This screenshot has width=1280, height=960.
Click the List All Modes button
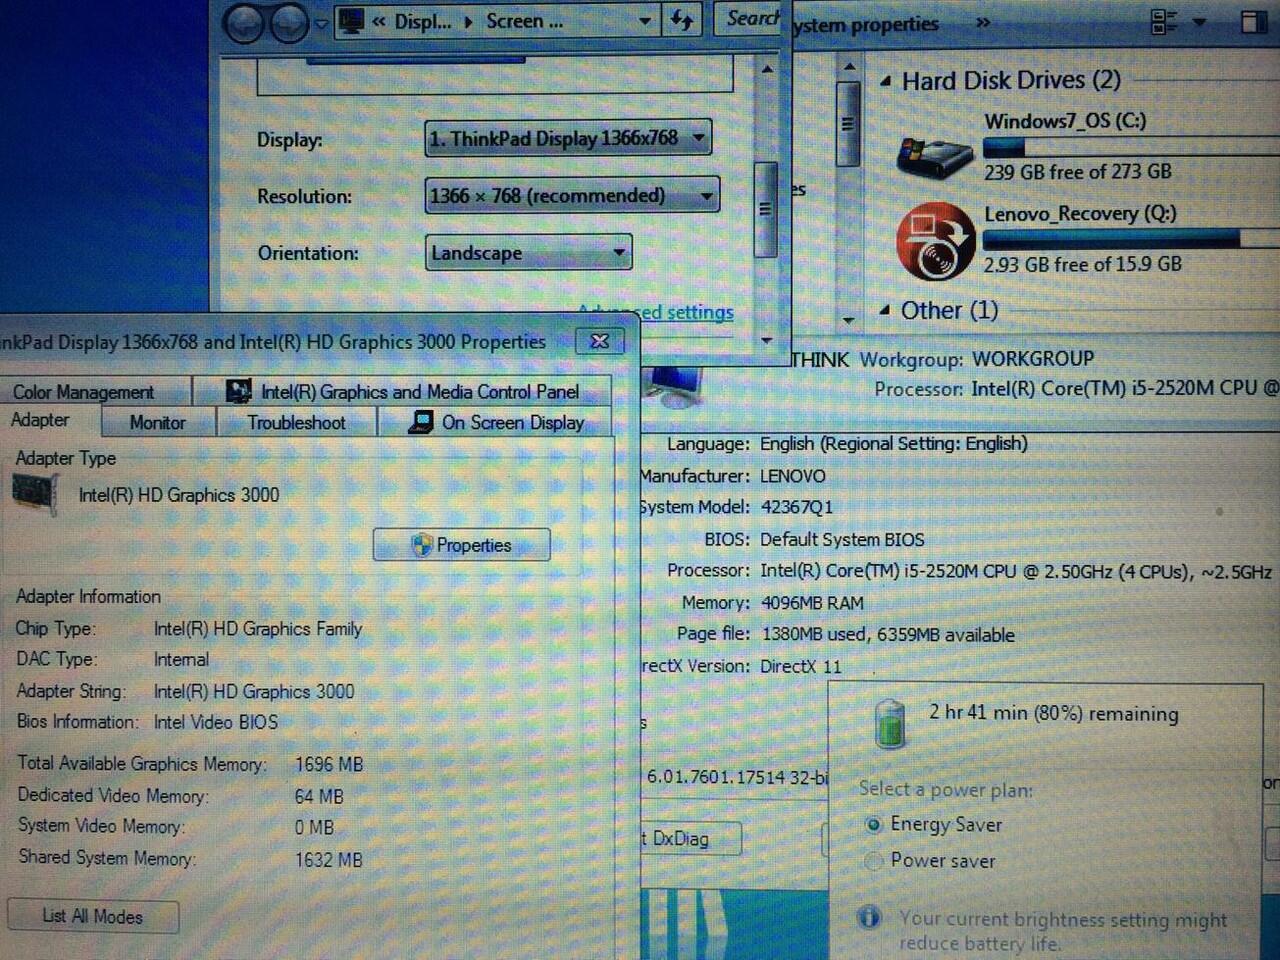(x=93, y=916)
